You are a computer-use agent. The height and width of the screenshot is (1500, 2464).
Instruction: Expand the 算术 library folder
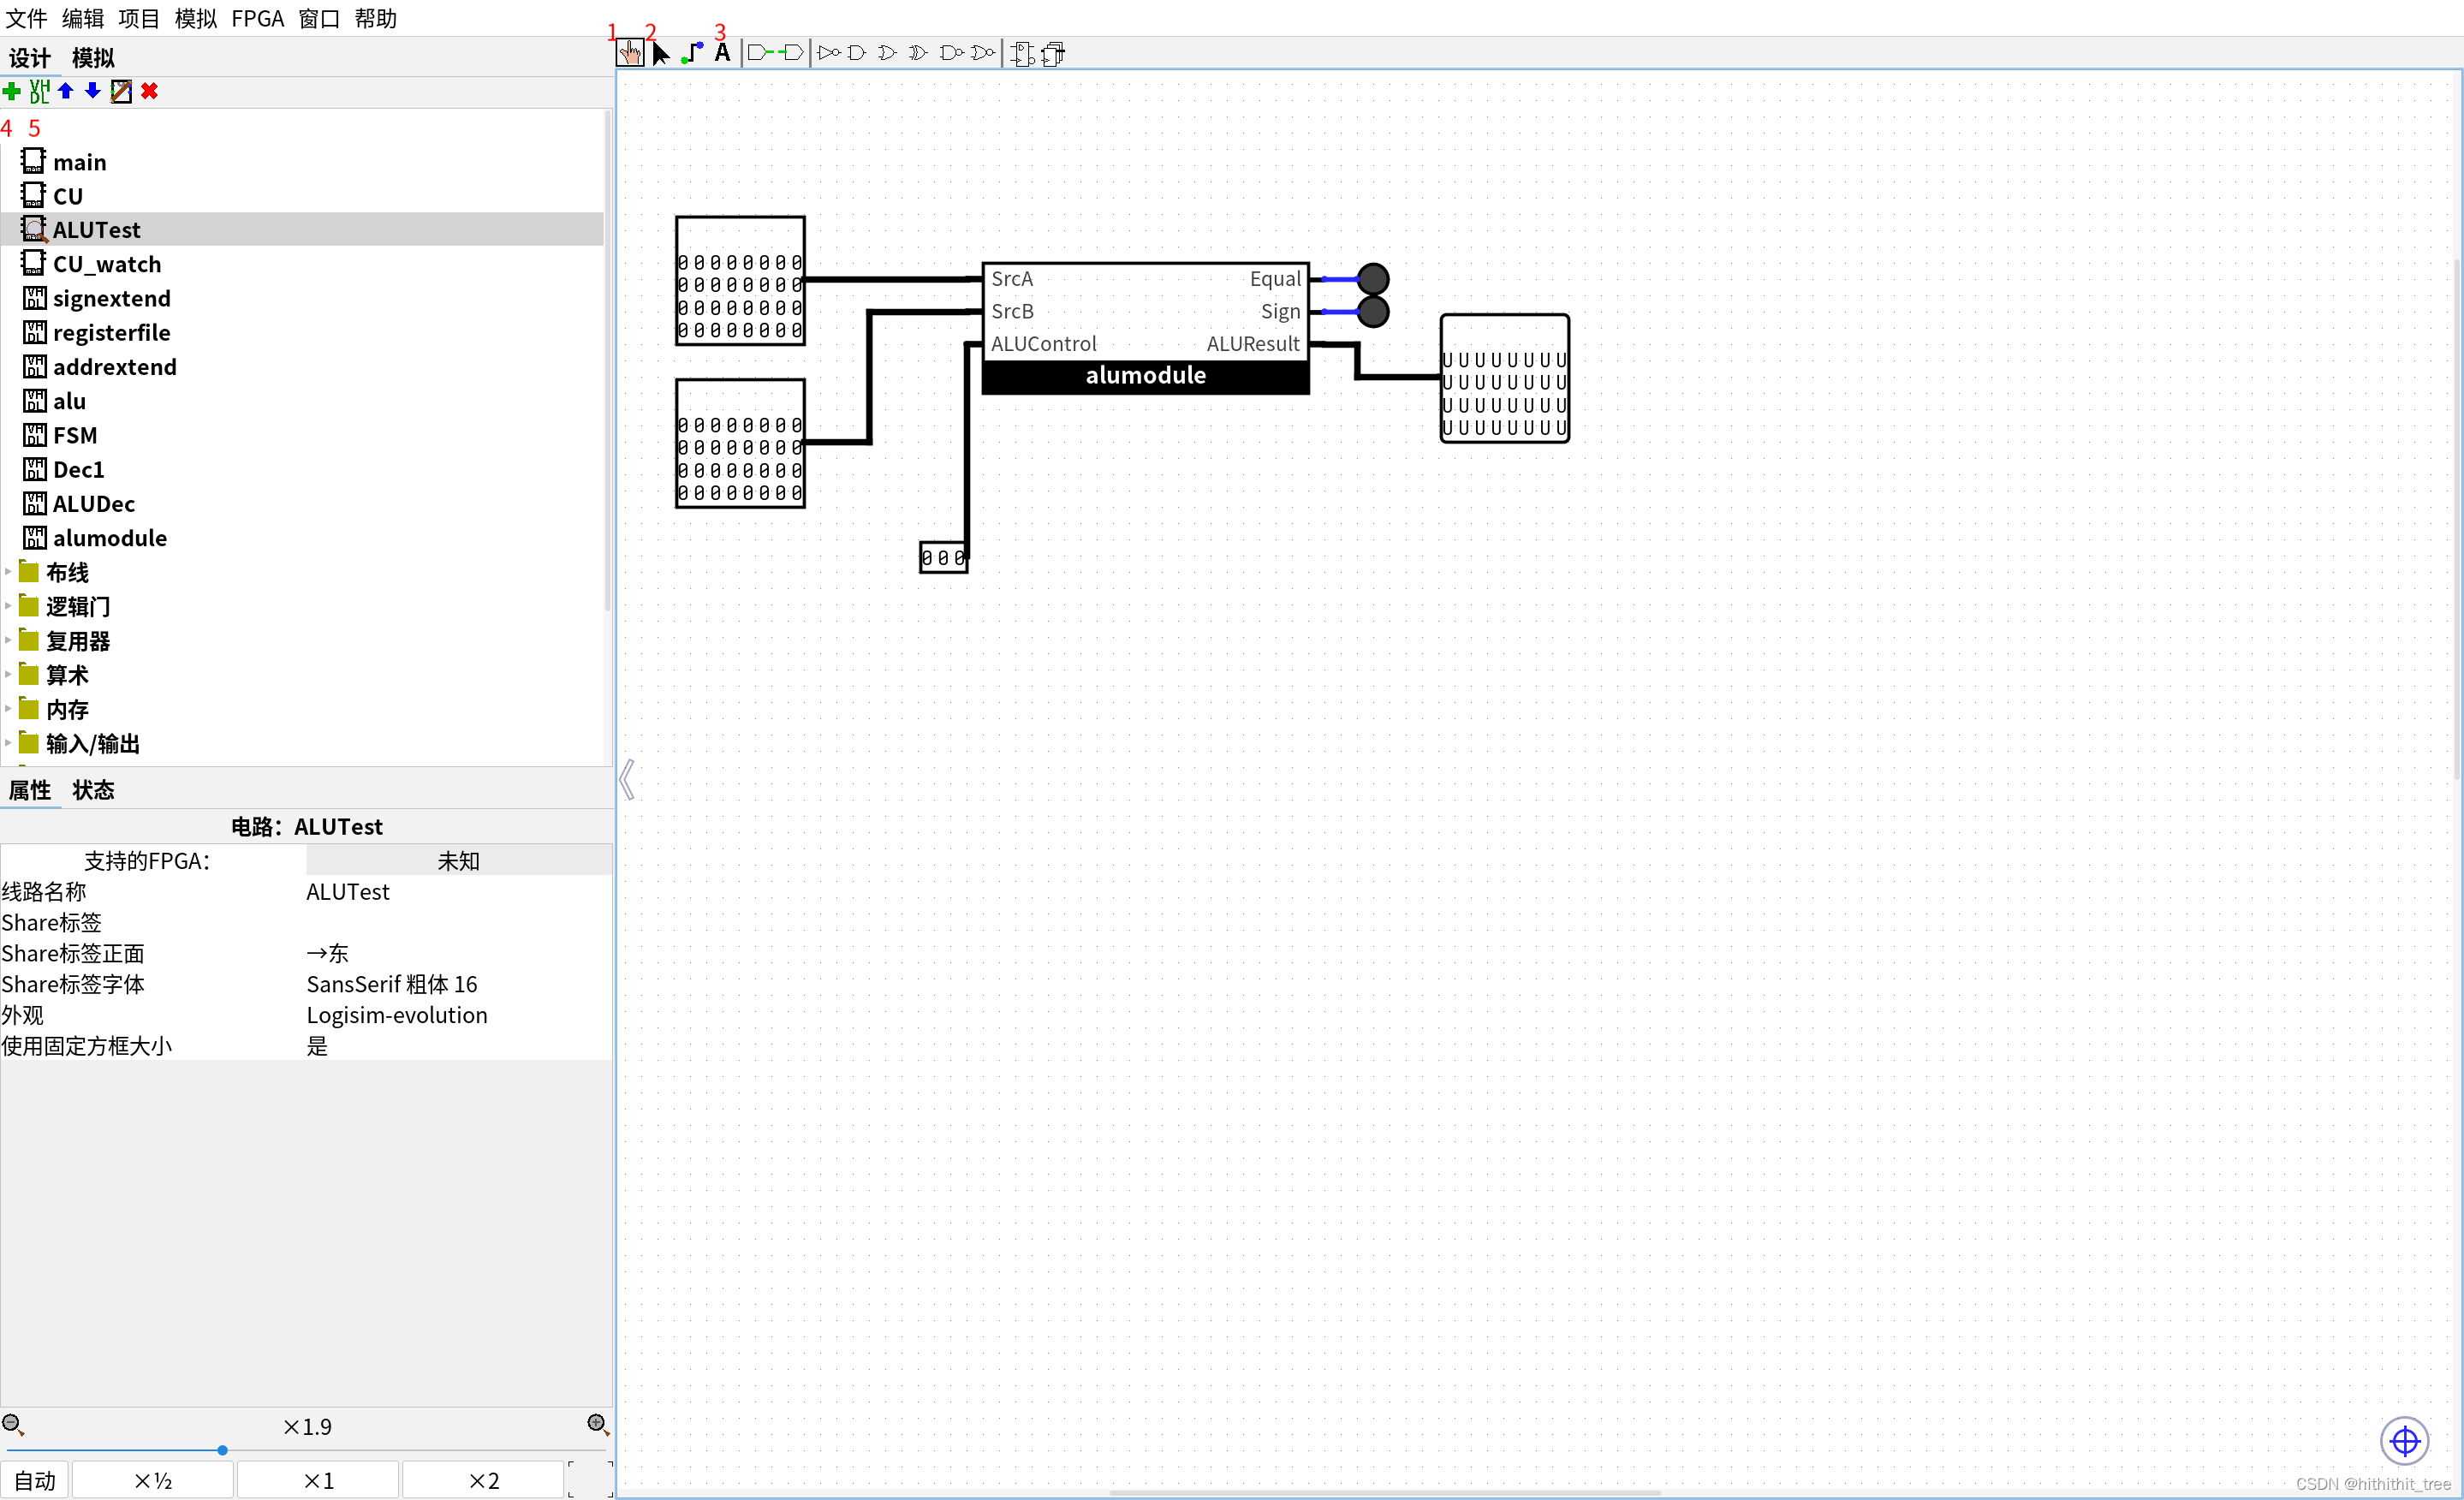tap(8, 675)
